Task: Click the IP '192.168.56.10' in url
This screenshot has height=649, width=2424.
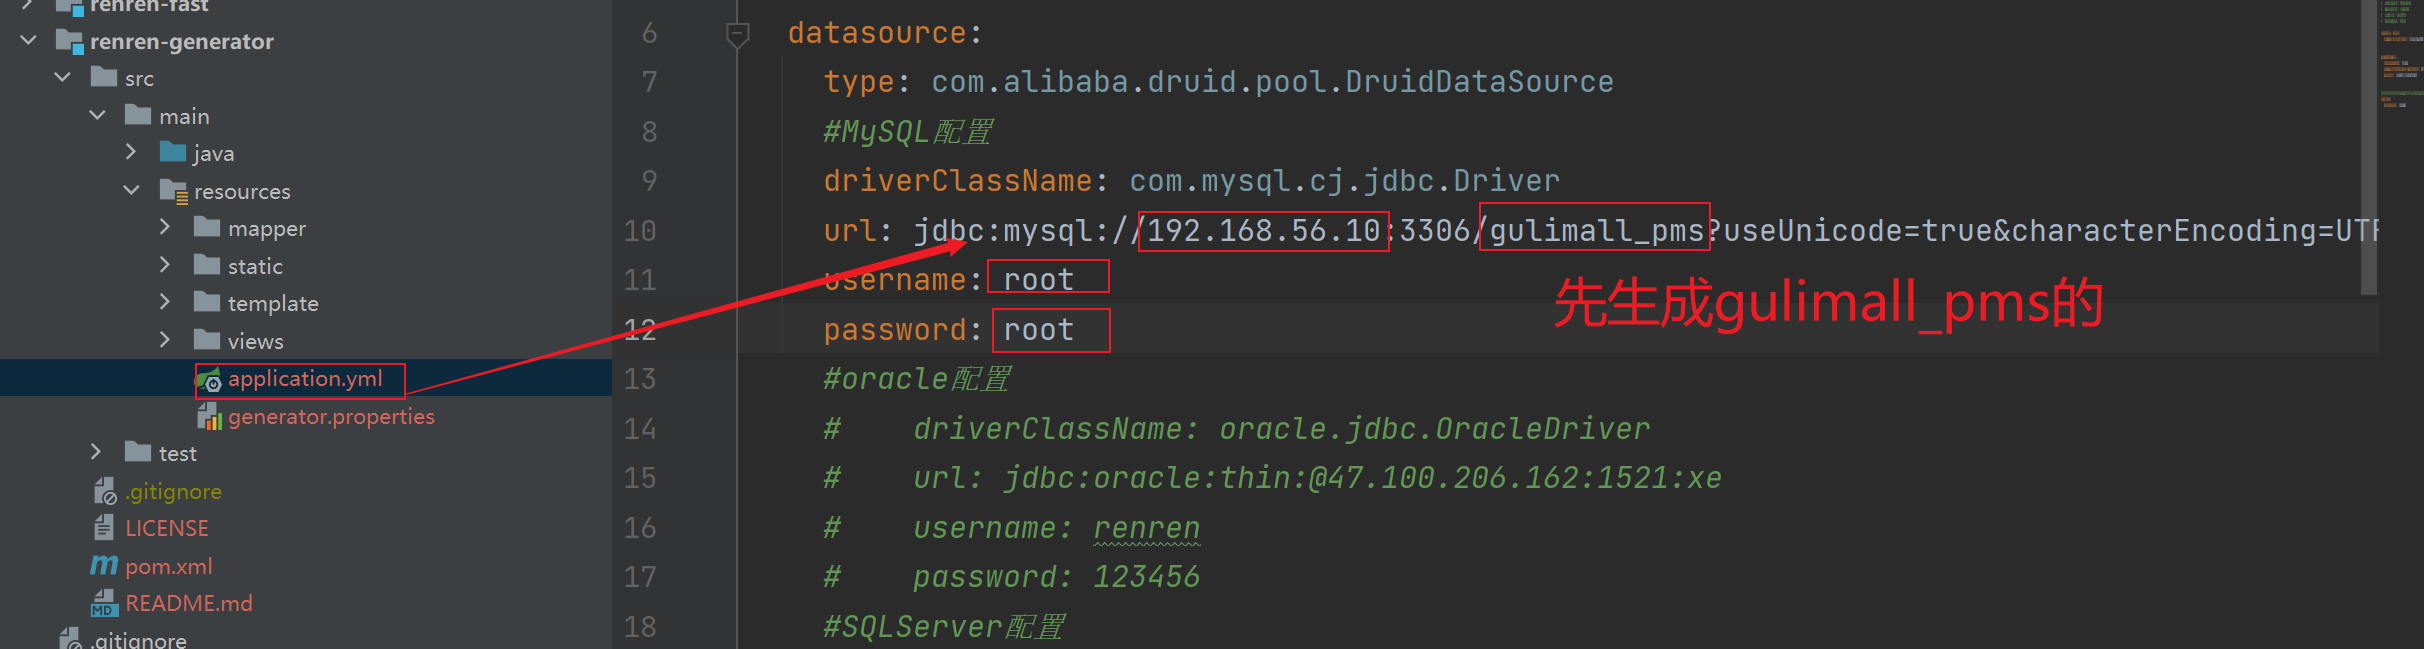Action: click(1263, 231)
